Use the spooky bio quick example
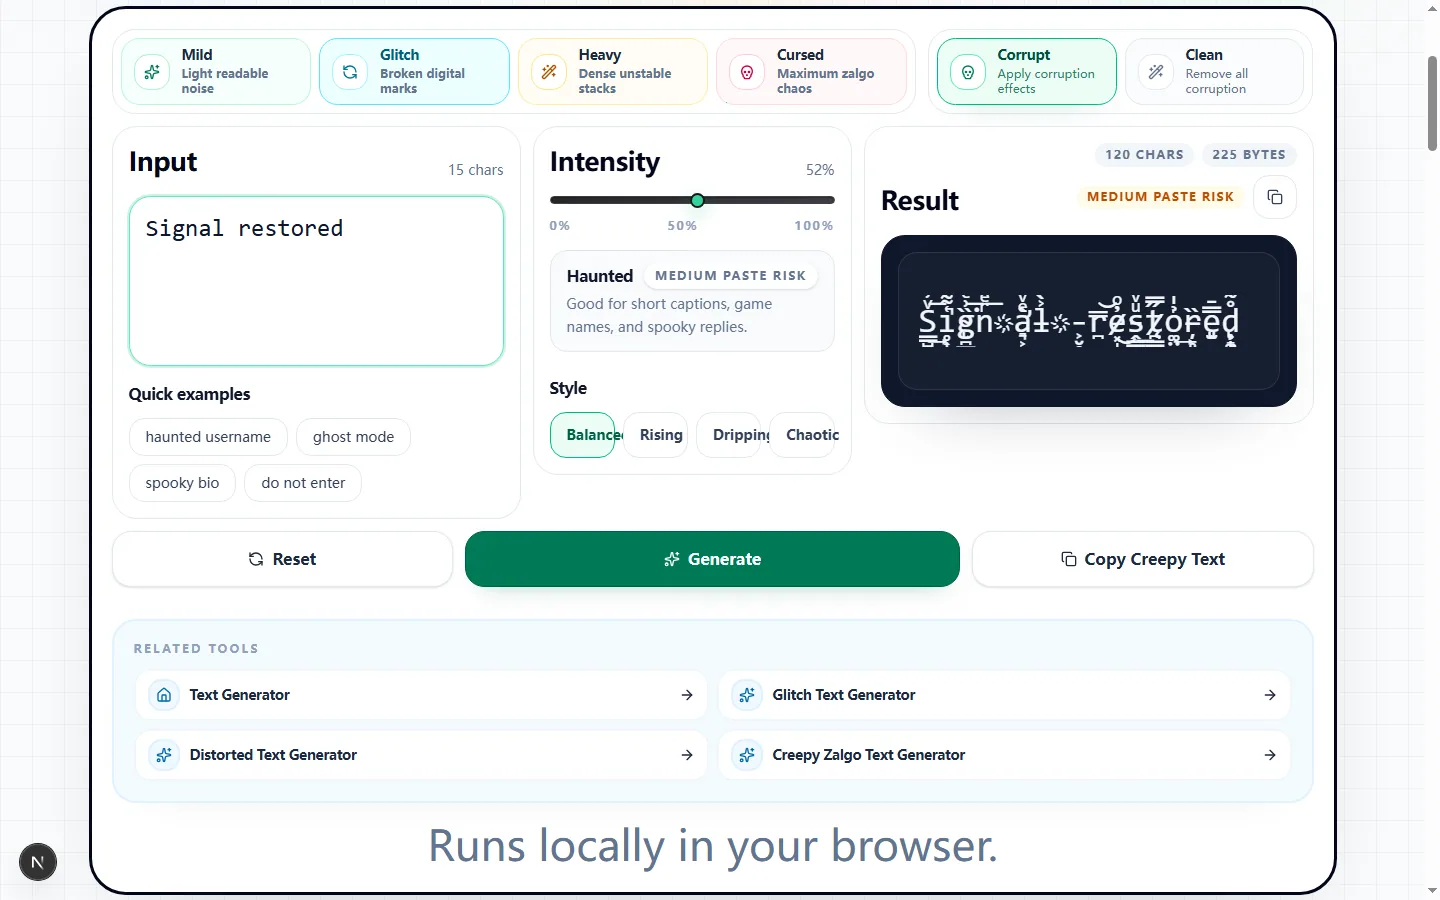 pos(182,483)
